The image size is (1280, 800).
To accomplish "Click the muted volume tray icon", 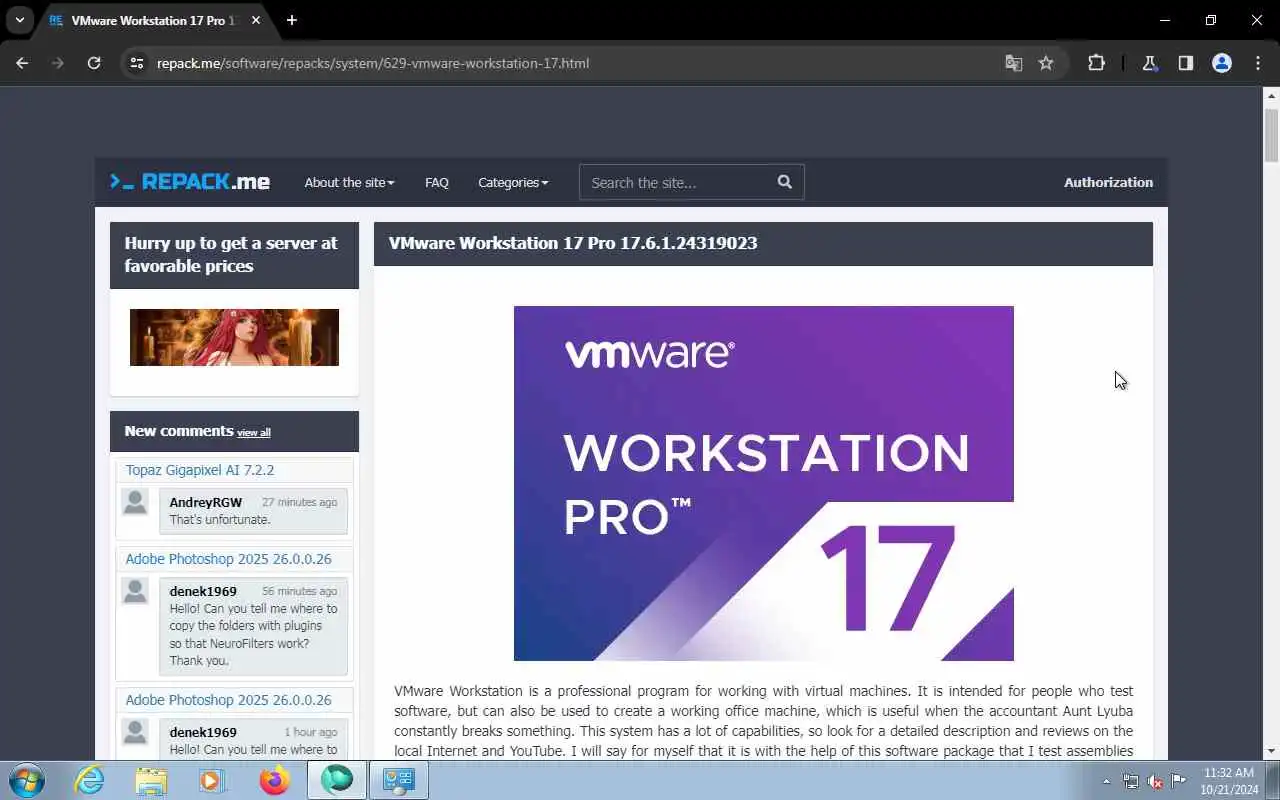I will (1155, 781).
